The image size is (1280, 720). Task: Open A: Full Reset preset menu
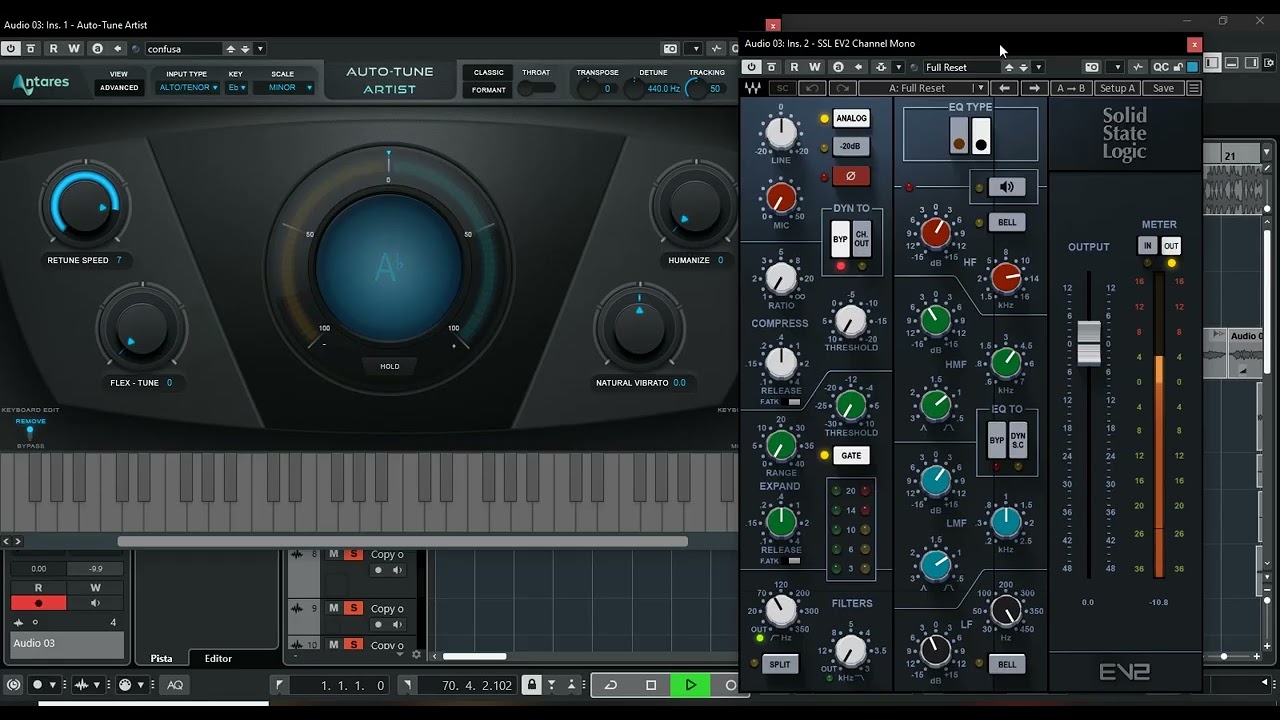pos(924,88)
